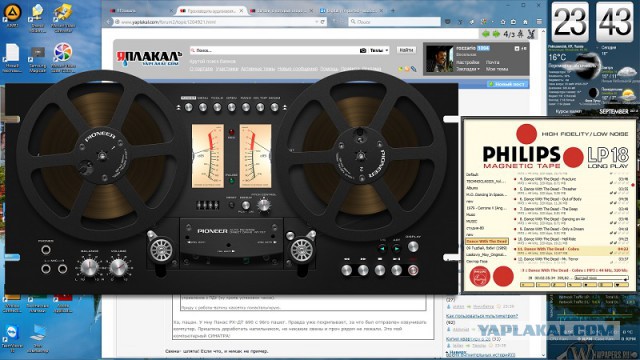The image size is (640, 360).
Task: Click the stop button in the tape deck transport row
Action: pos(380,270)
